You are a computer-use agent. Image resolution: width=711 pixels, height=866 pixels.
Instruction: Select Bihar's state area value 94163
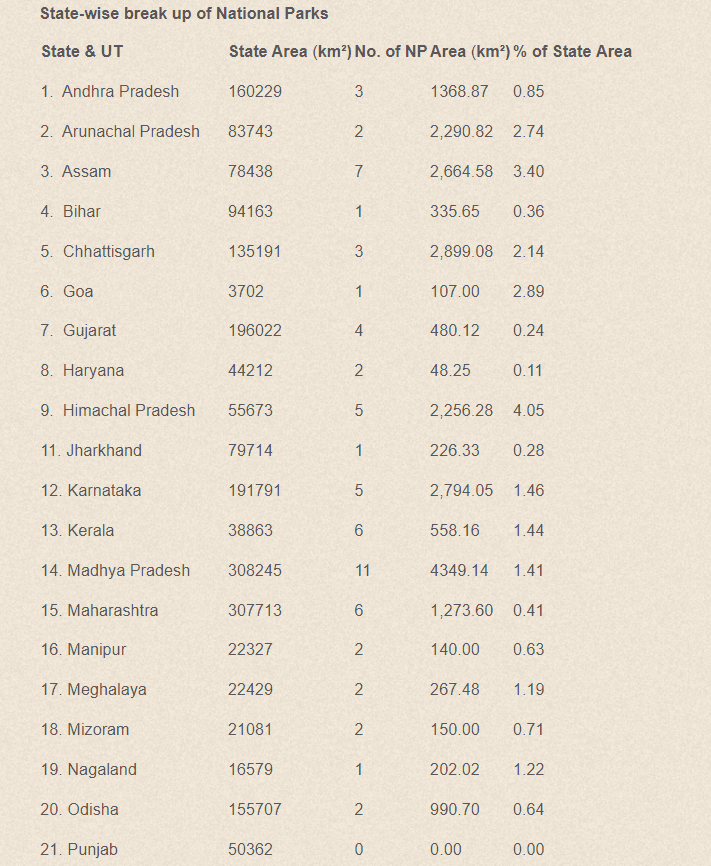(x=250, y=212)
